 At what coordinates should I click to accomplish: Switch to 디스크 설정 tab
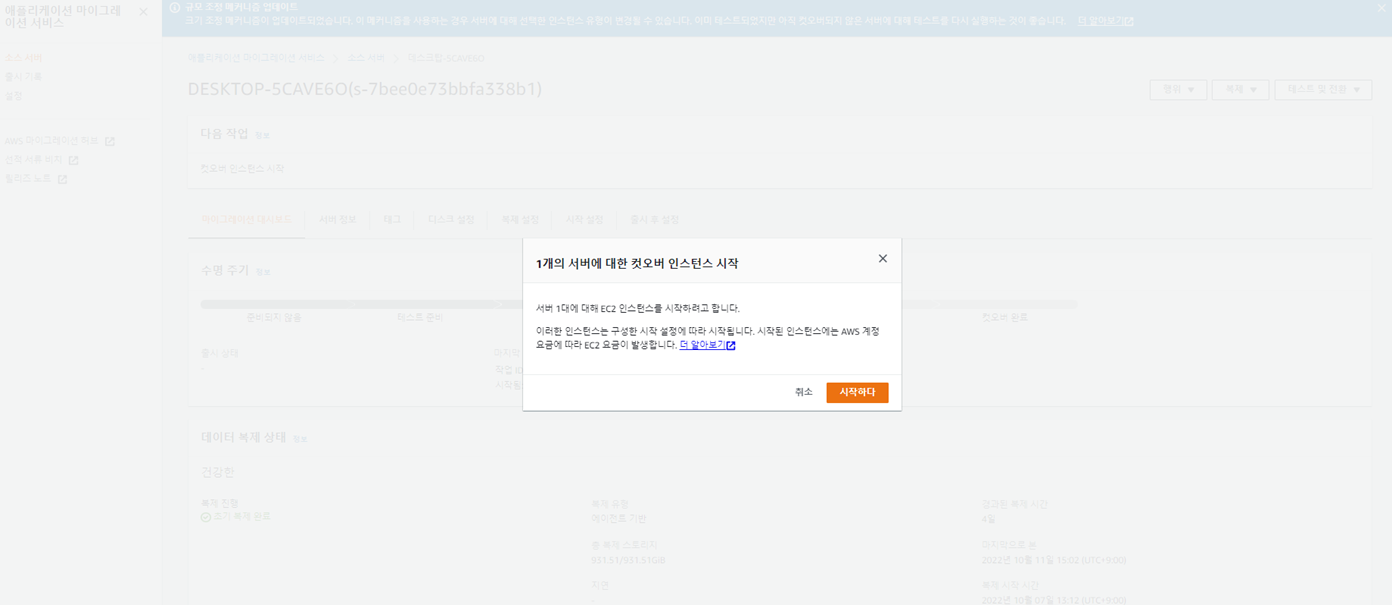coord(451,219)
